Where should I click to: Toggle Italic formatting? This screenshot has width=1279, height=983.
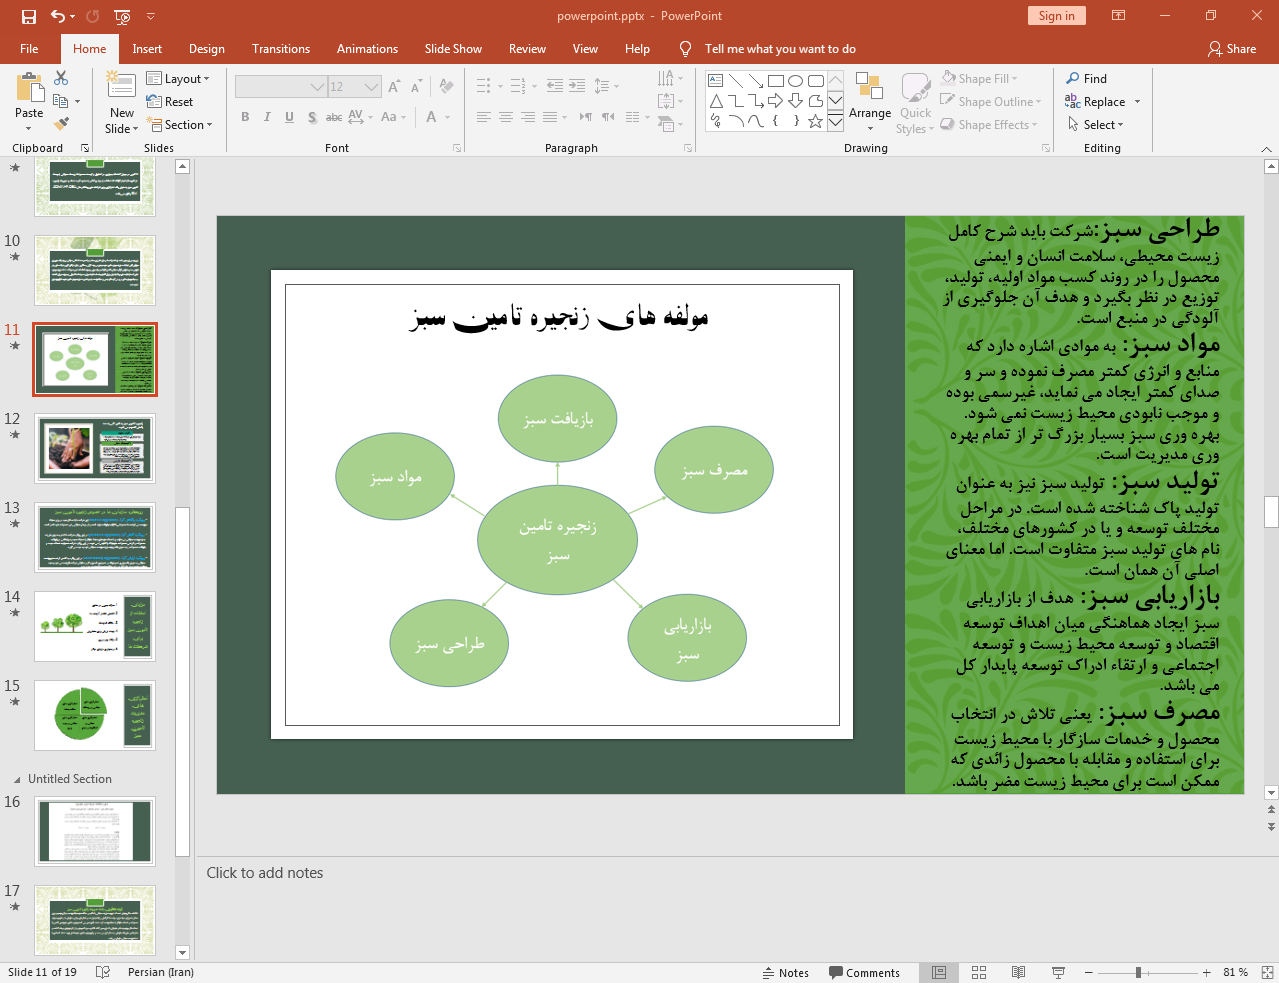[267, 117]
